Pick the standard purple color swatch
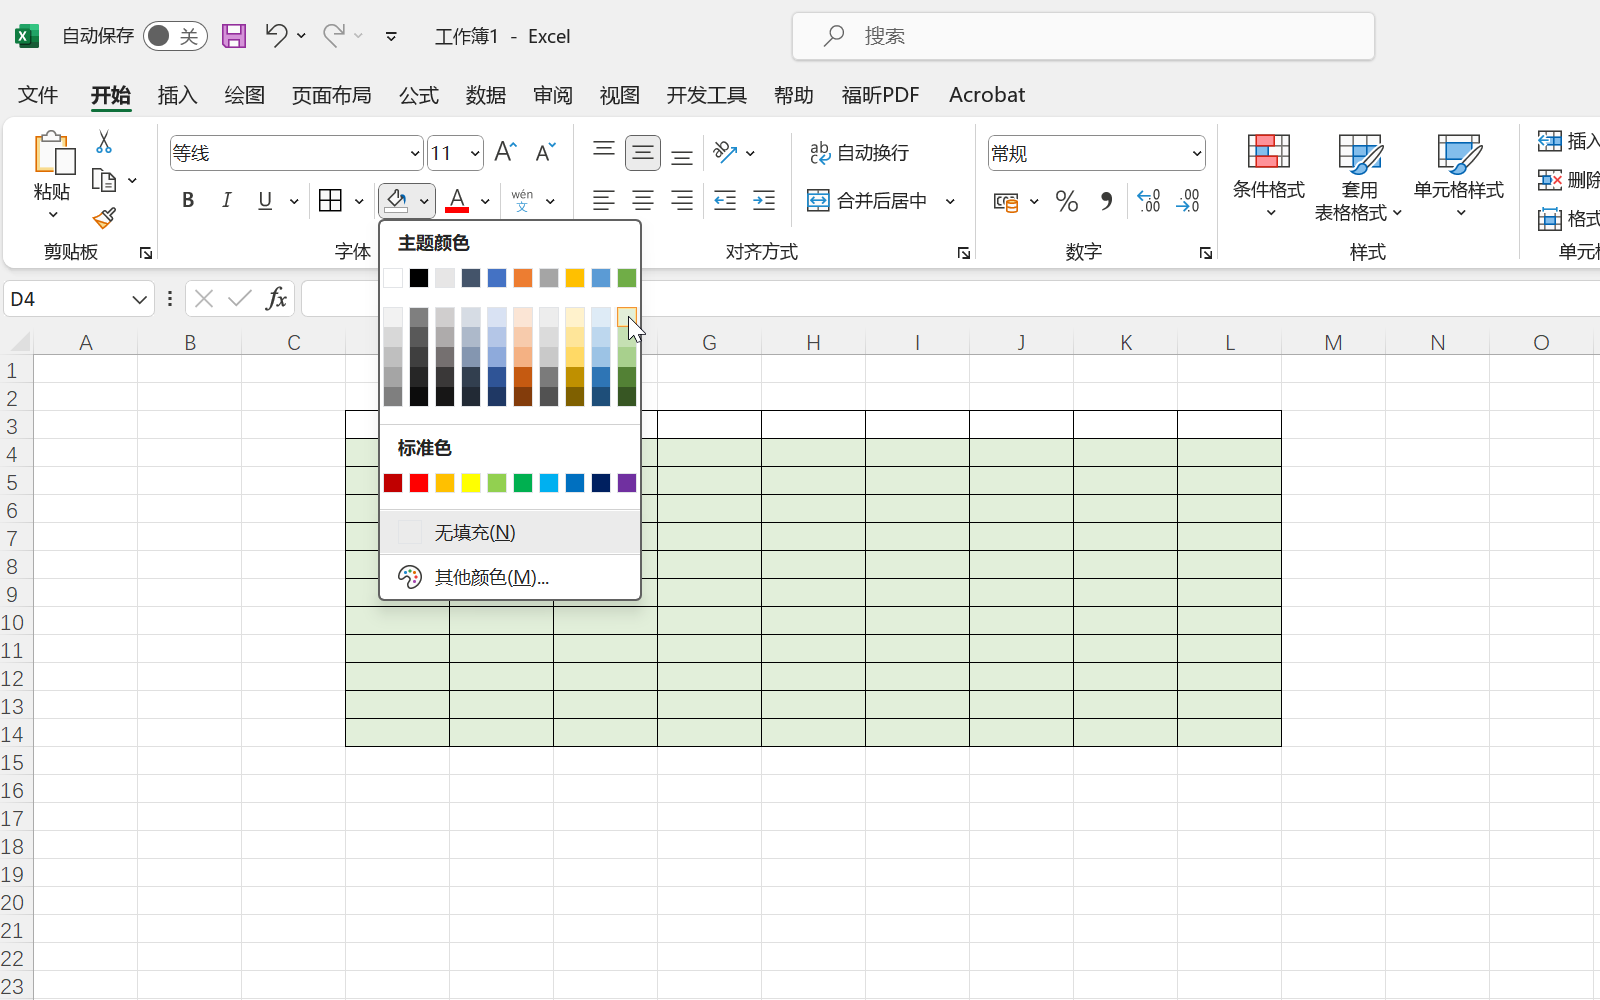1600x1000 pixels. 627,483
